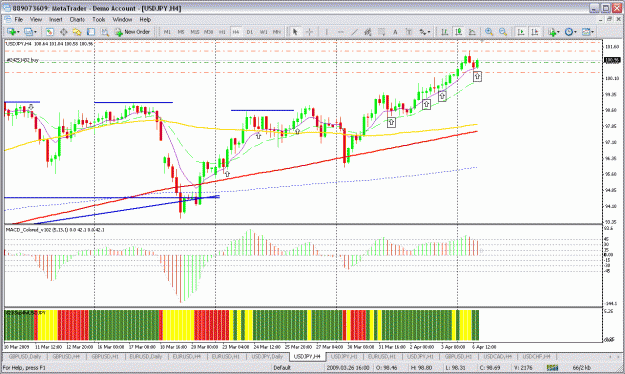
Task: Toggle the Chart Shift icon
Action: pos(535,32)
